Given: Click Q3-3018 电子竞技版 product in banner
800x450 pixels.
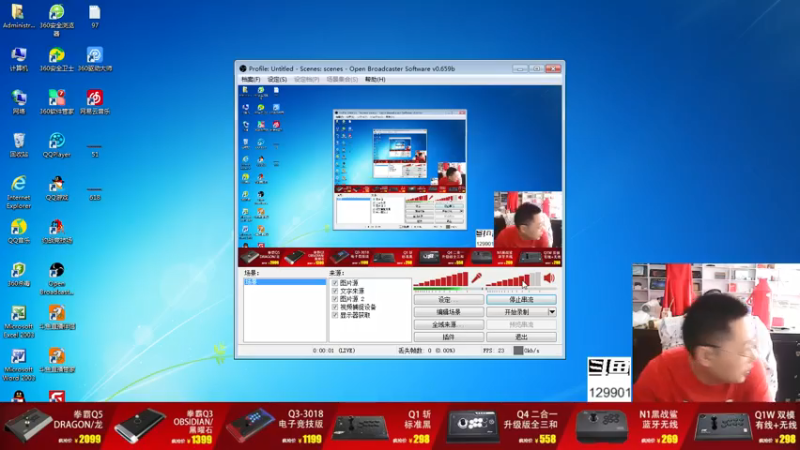Looking at the screenshot, I should 276,426.
